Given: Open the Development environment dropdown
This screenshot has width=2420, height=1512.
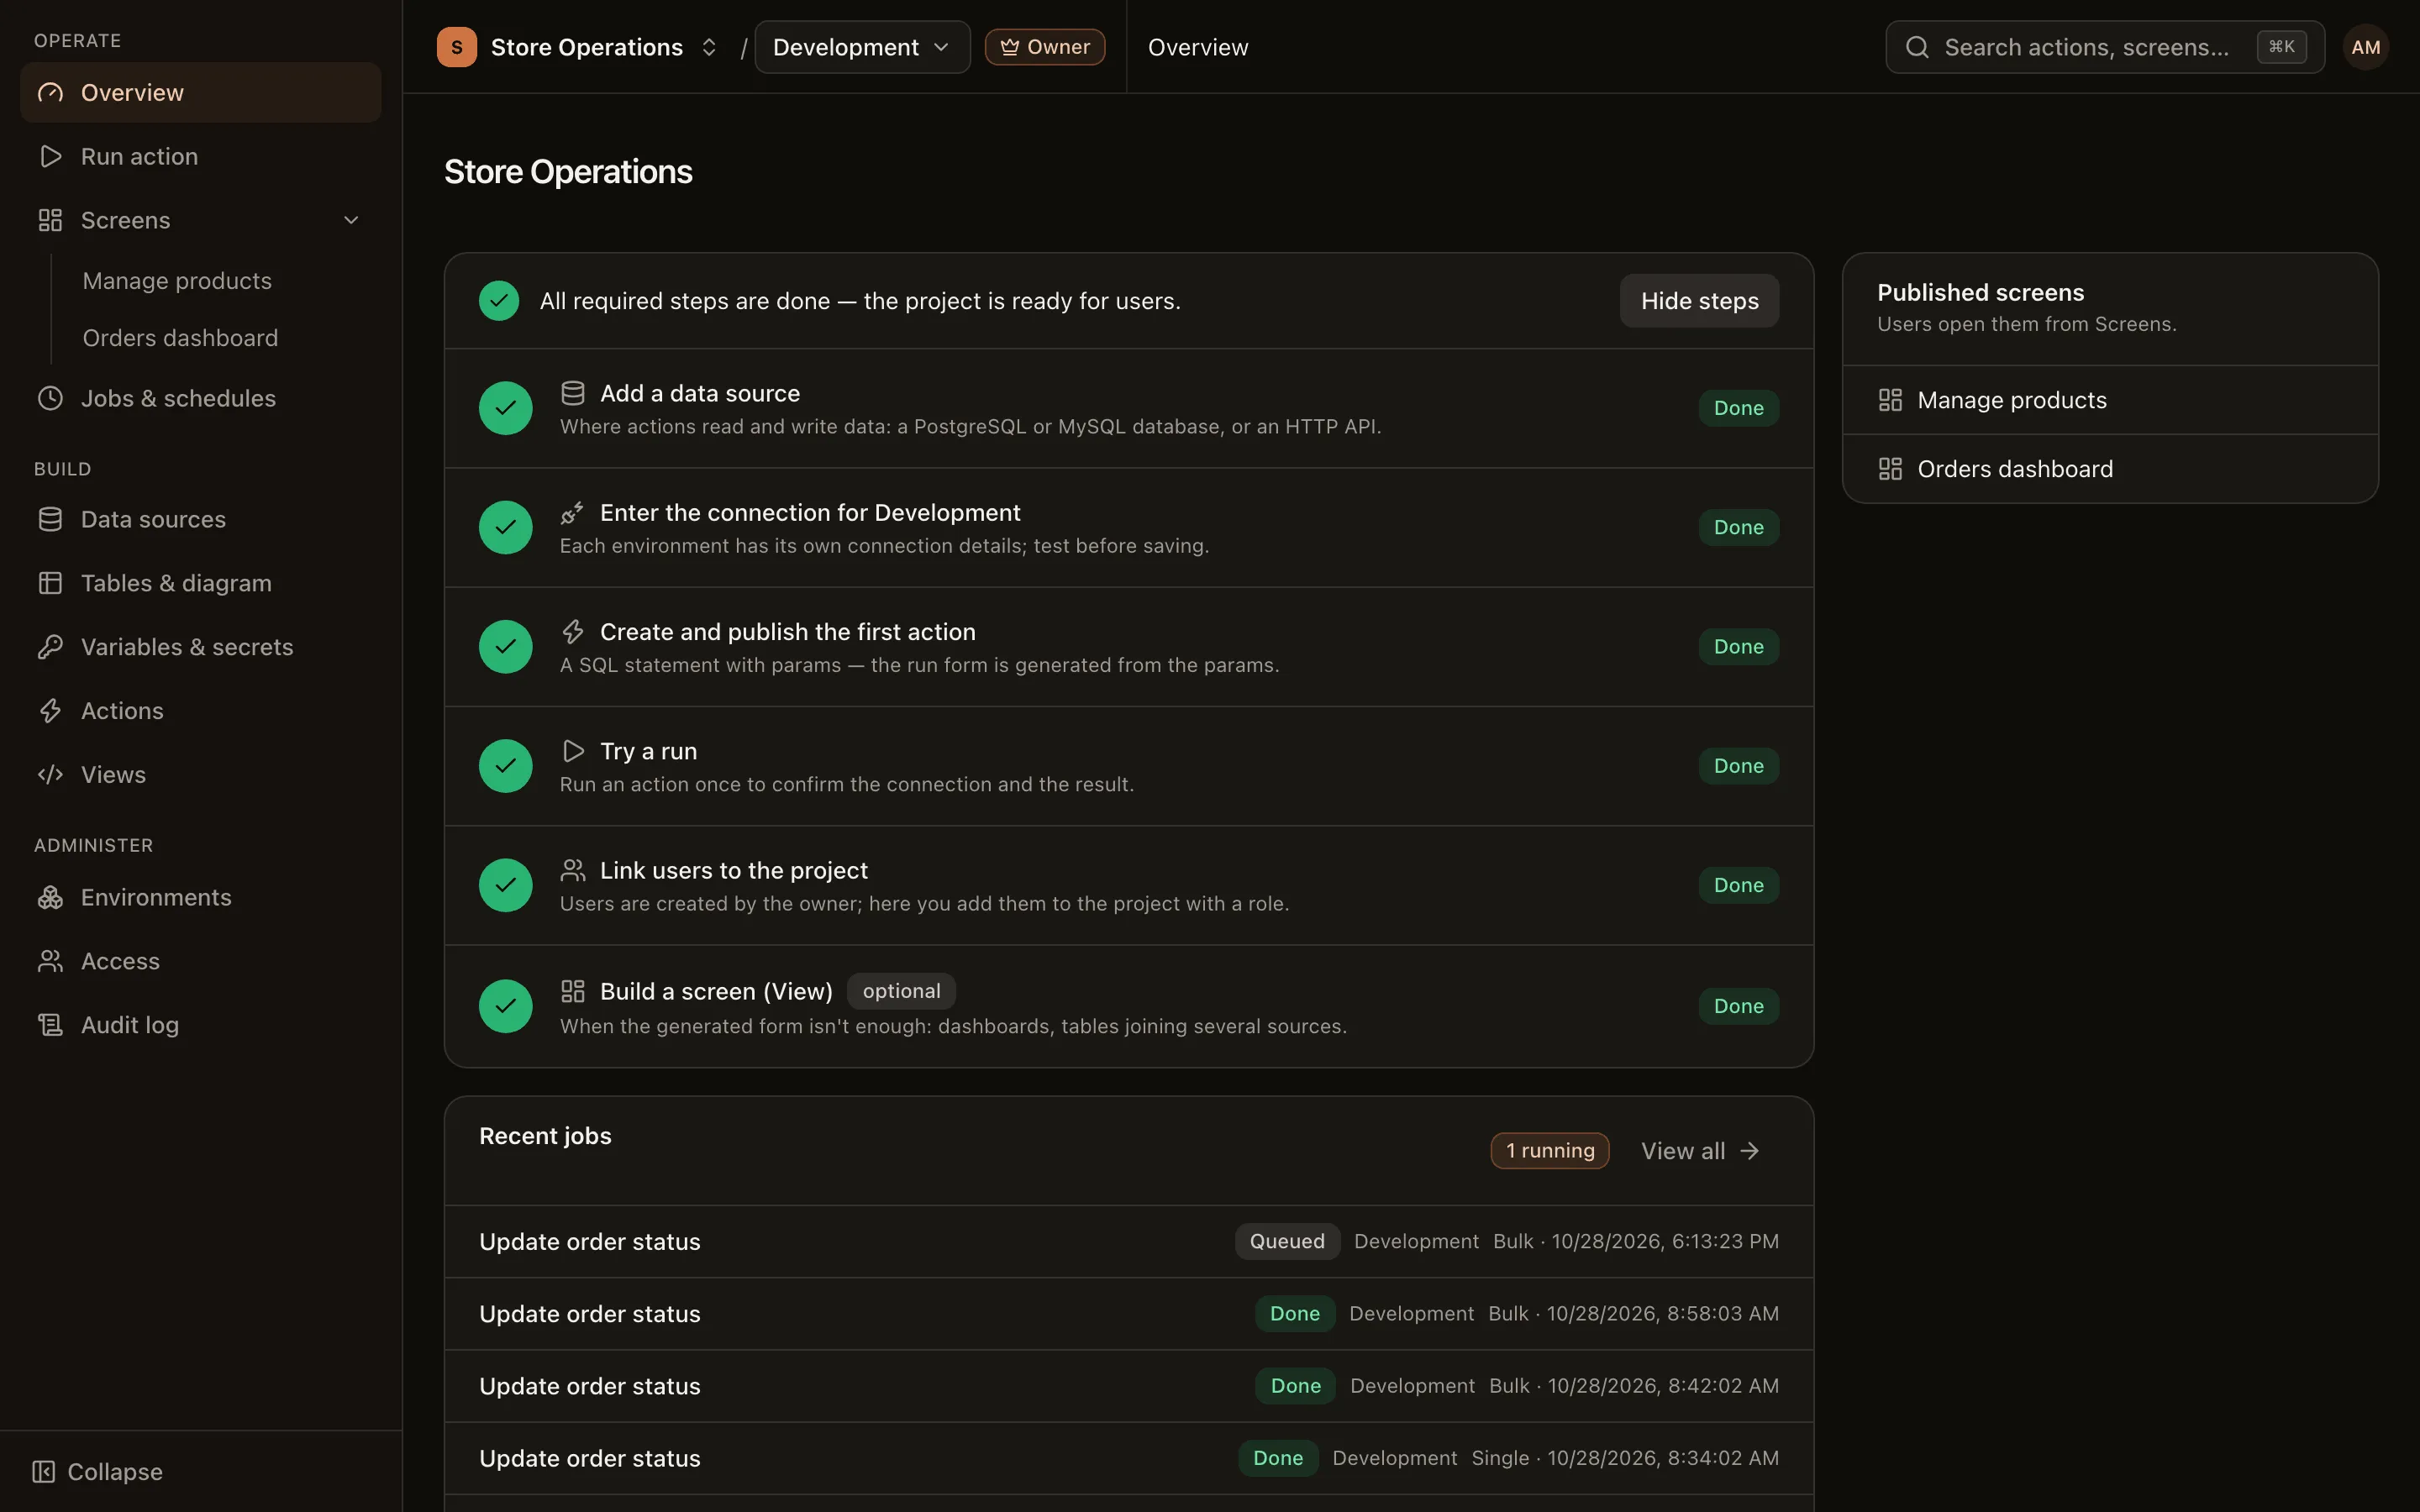Looking at the screenshot, I should [862, 47].
